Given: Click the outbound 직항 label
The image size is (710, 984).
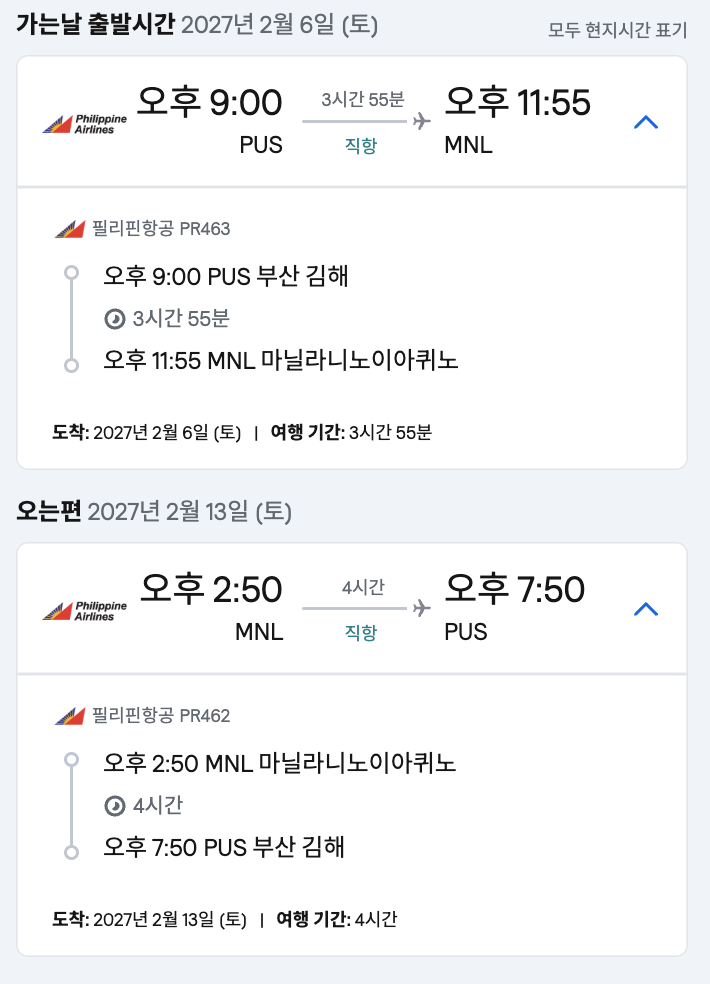Looking at the screenshot, I should point(361,146).
